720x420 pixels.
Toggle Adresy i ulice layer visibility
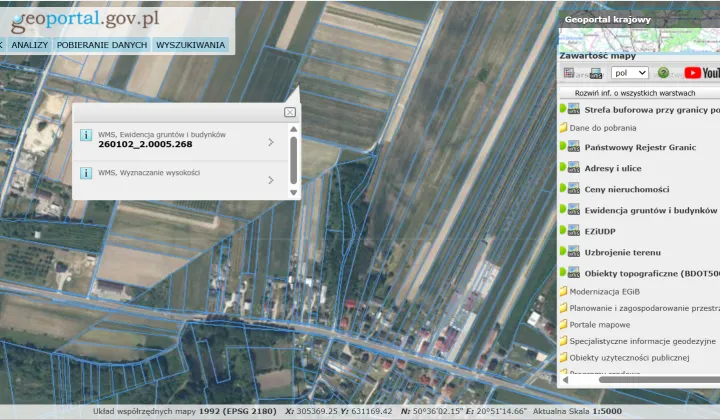(562, 168)
